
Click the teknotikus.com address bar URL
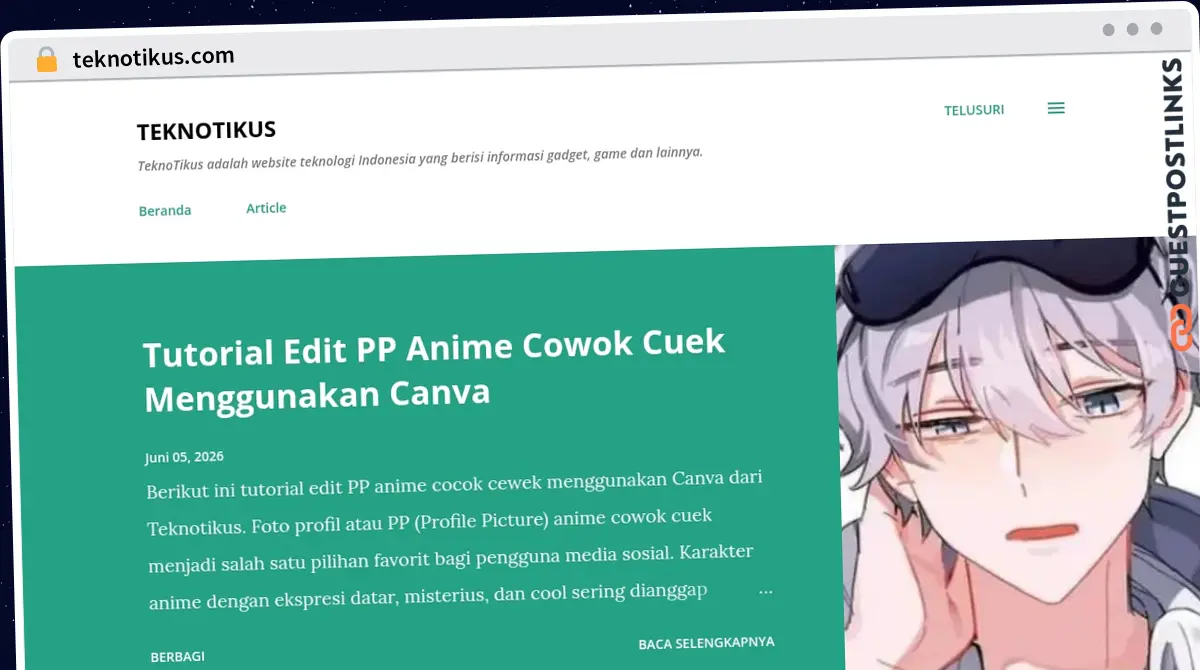(x=153, y=57)
